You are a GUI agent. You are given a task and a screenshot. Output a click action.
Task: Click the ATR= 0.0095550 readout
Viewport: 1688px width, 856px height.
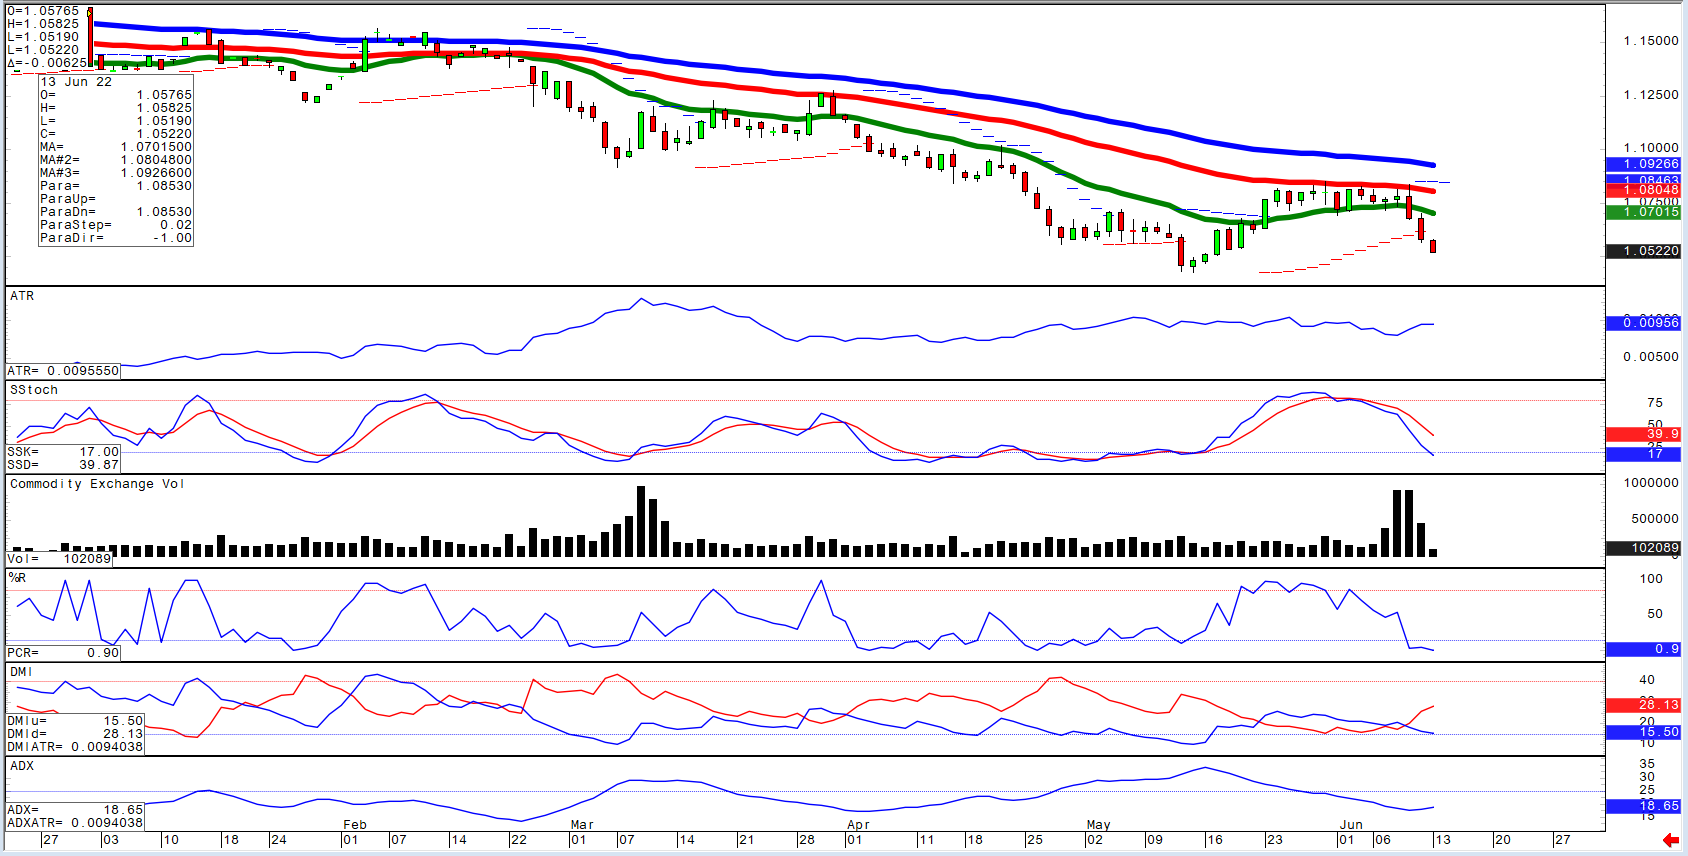[63, 371]
